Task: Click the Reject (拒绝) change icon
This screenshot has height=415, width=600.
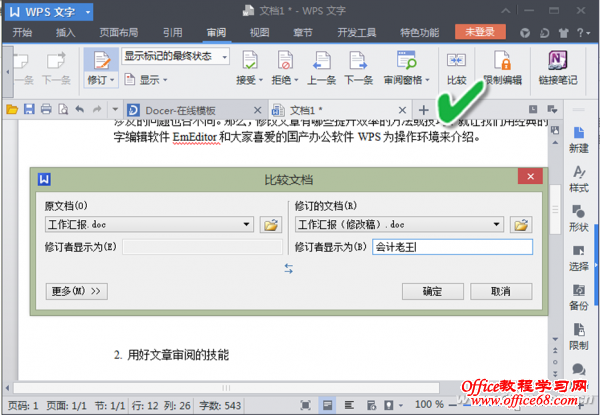Action: 285,60
